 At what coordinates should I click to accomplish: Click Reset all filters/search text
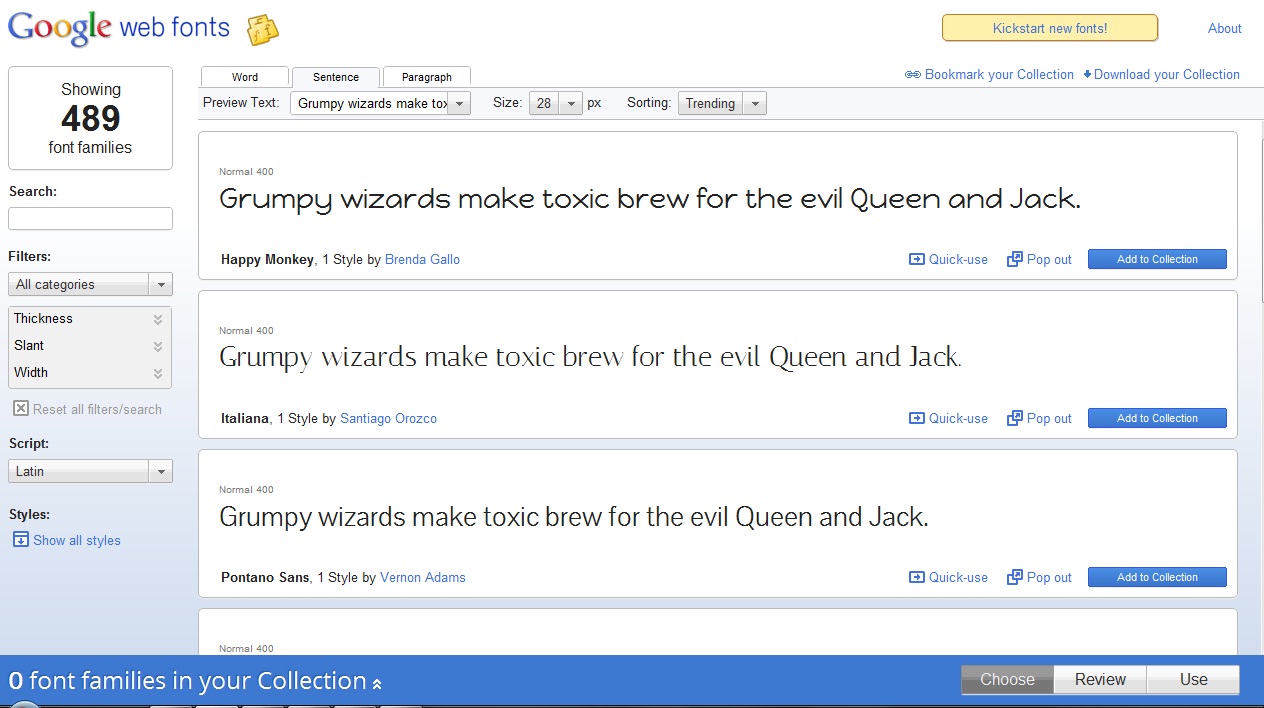[x=97, y=409]
